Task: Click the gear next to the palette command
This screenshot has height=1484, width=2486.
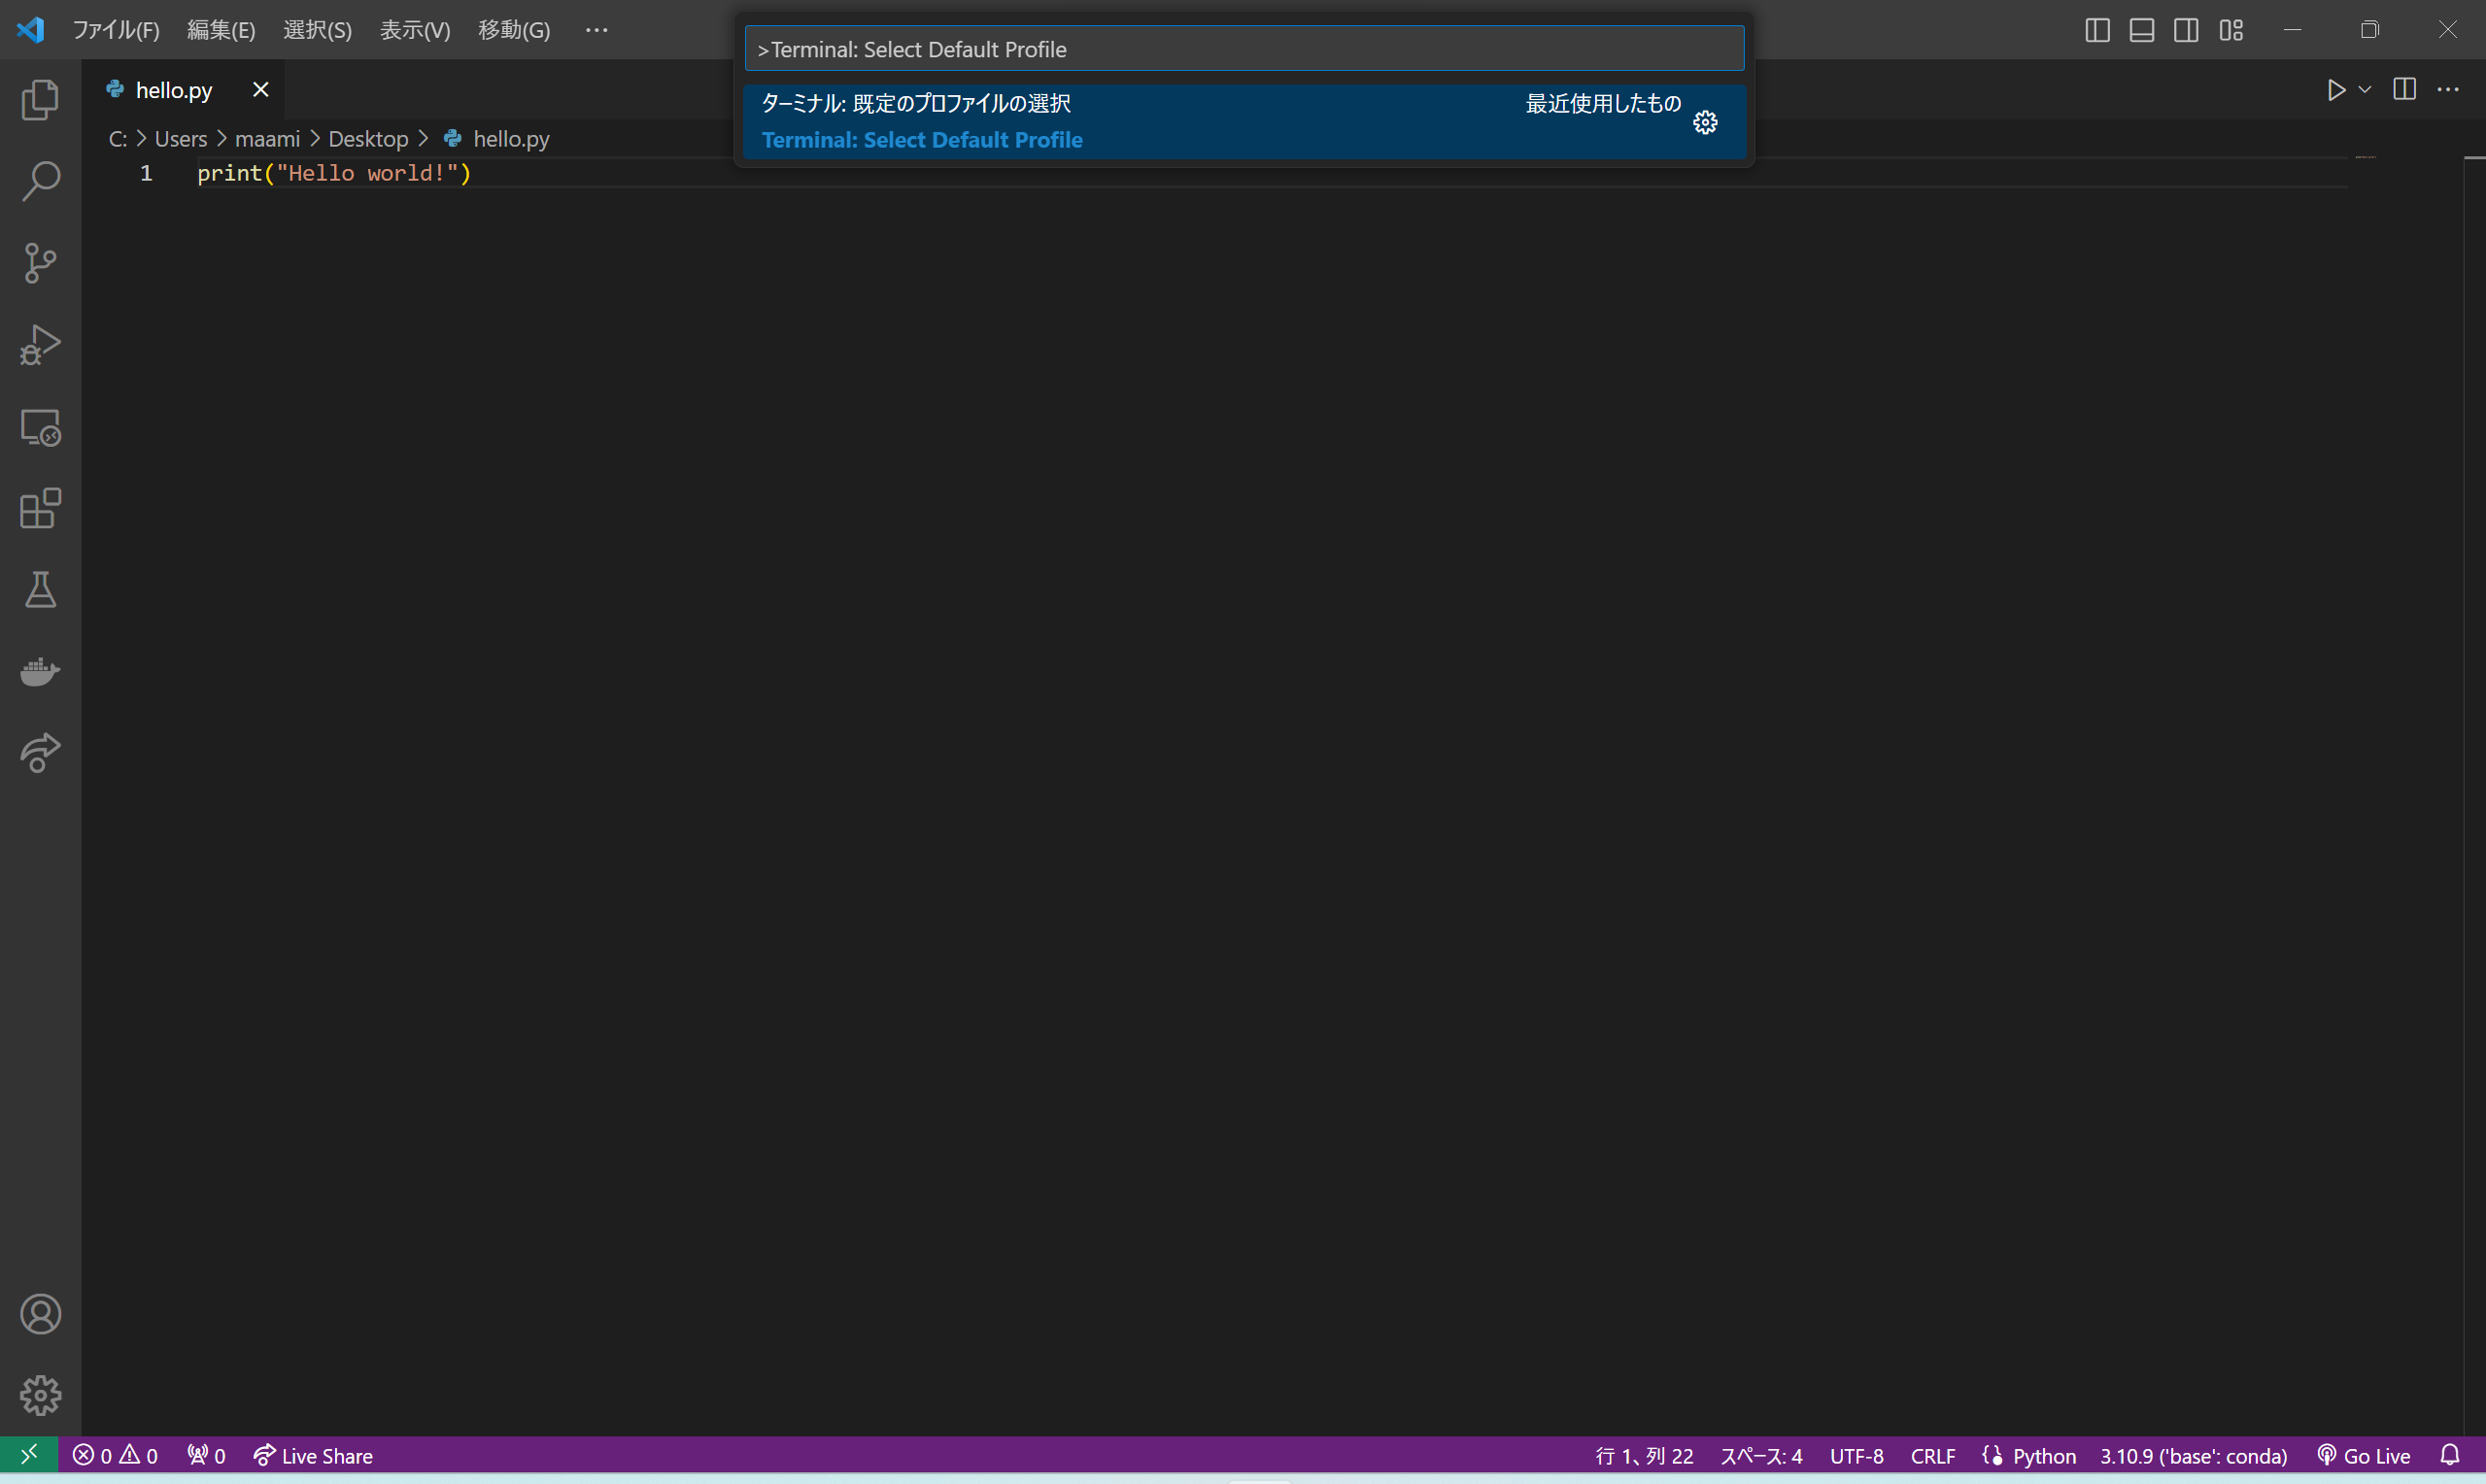Action: click(1704, 121)
